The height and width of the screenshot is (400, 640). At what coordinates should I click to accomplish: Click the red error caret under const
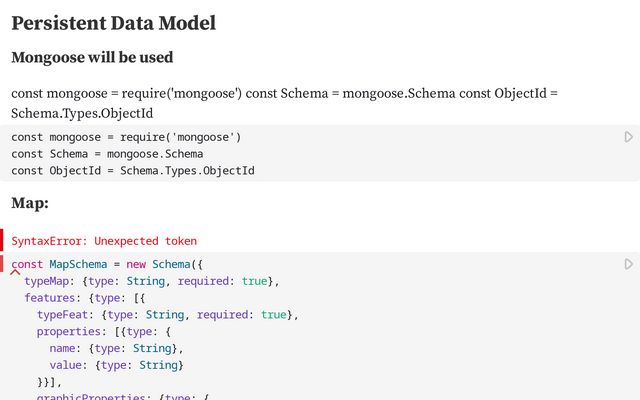coord(16,272)
